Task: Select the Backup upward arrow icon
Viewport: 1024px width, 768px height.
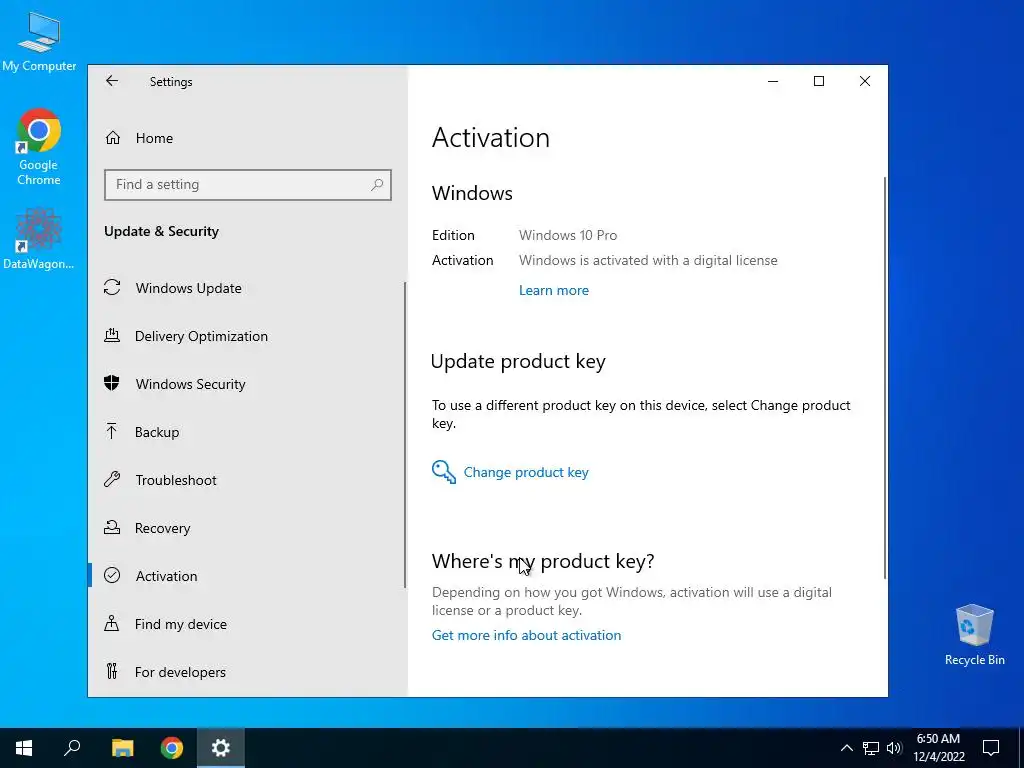Action: 112,431
